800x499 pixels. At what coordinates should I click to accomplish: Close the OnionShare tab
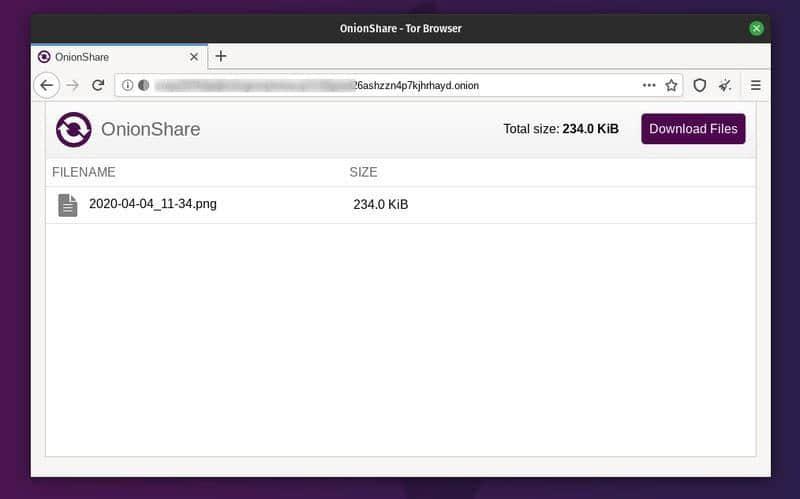click(x=194, y=57)
